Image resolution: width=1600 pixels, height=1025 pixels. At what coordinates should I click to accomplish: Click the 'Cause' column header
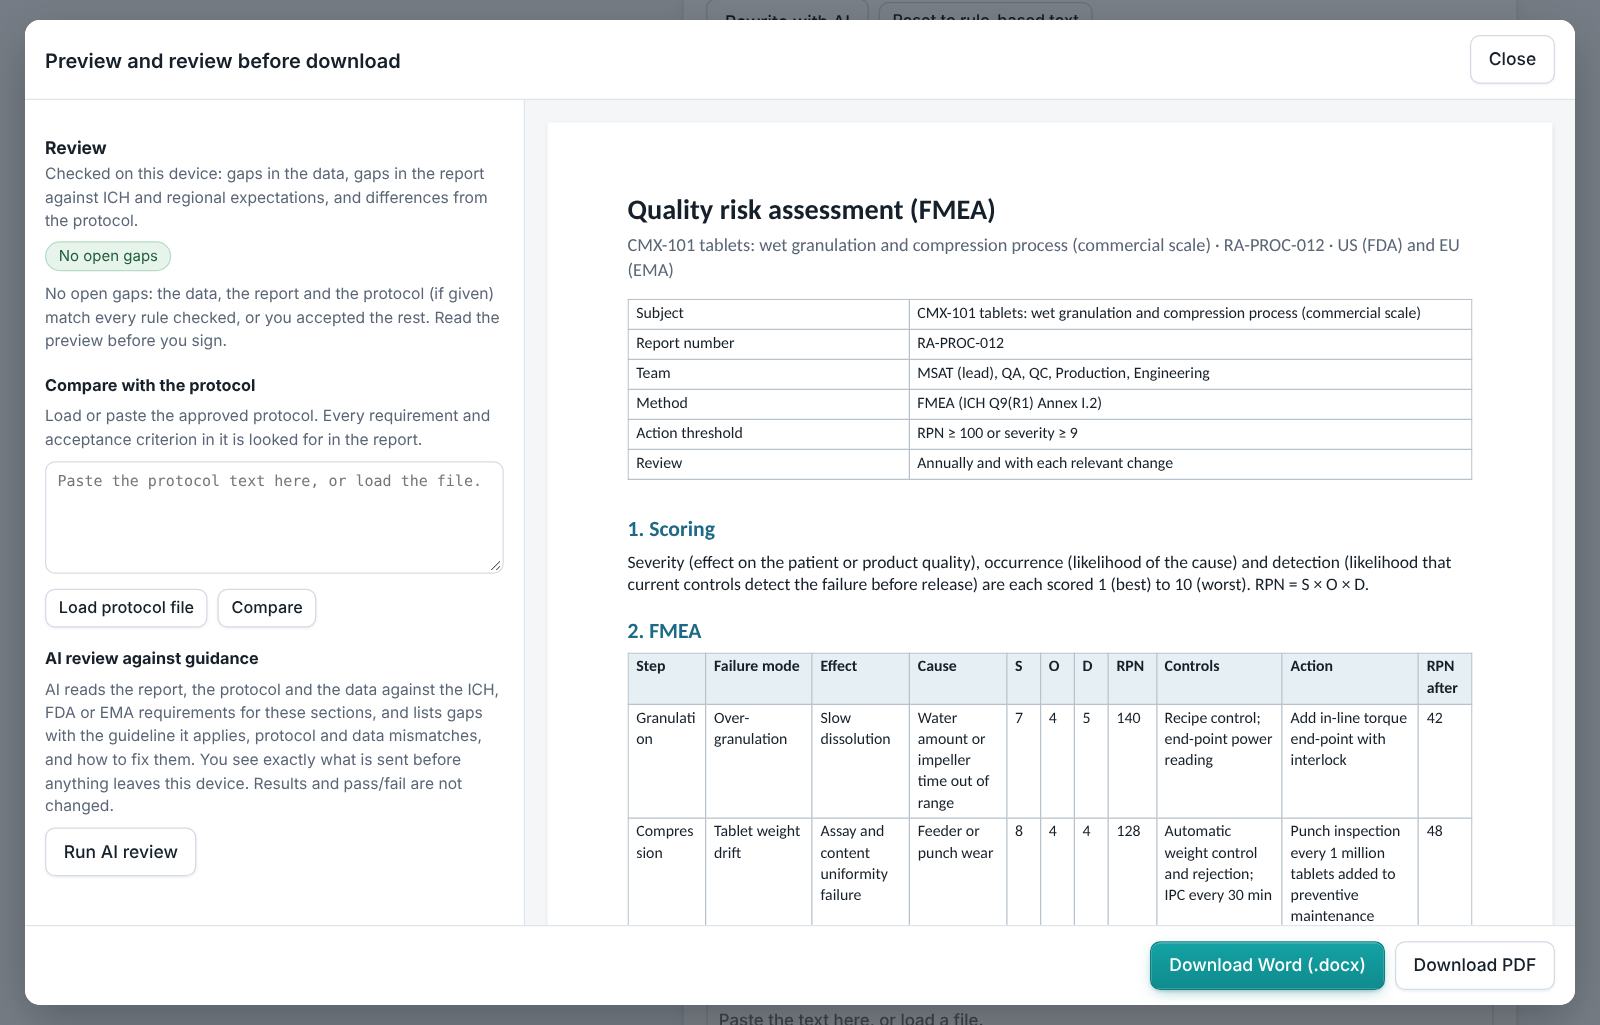click(x=957, y=677)
